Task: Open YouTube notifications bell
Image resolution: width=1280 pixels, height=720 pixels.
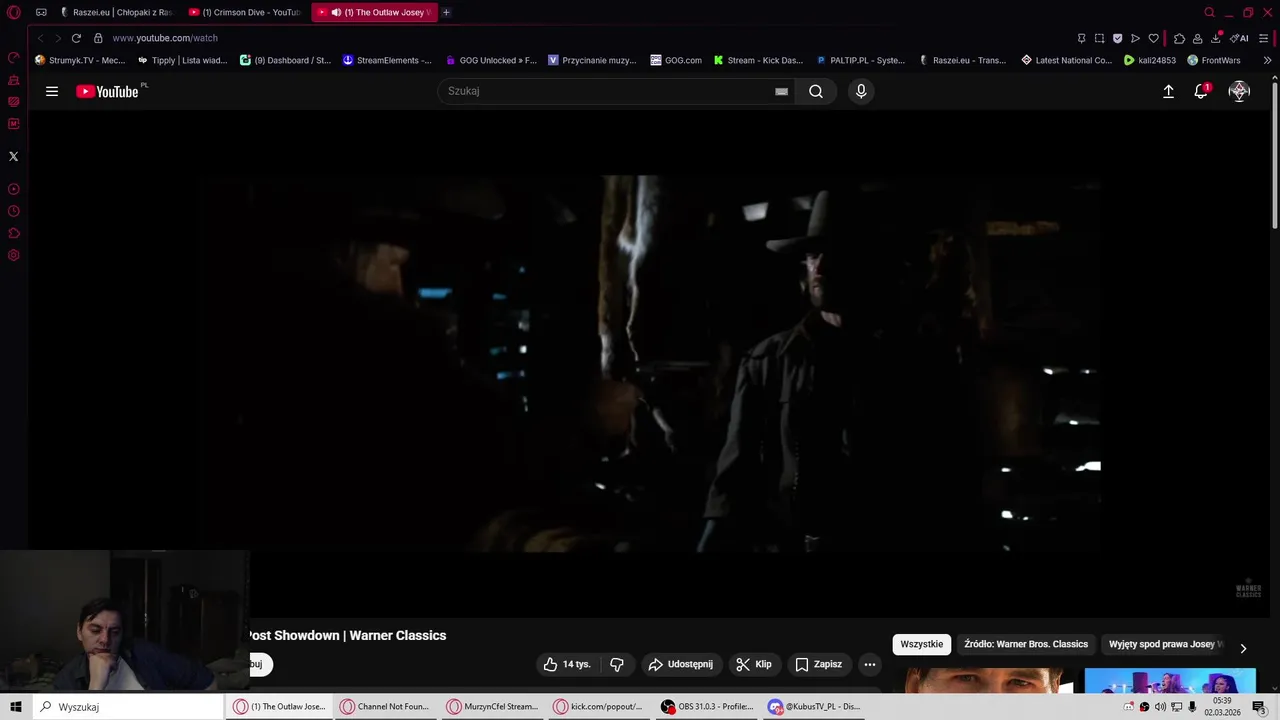Action: 1201,91
